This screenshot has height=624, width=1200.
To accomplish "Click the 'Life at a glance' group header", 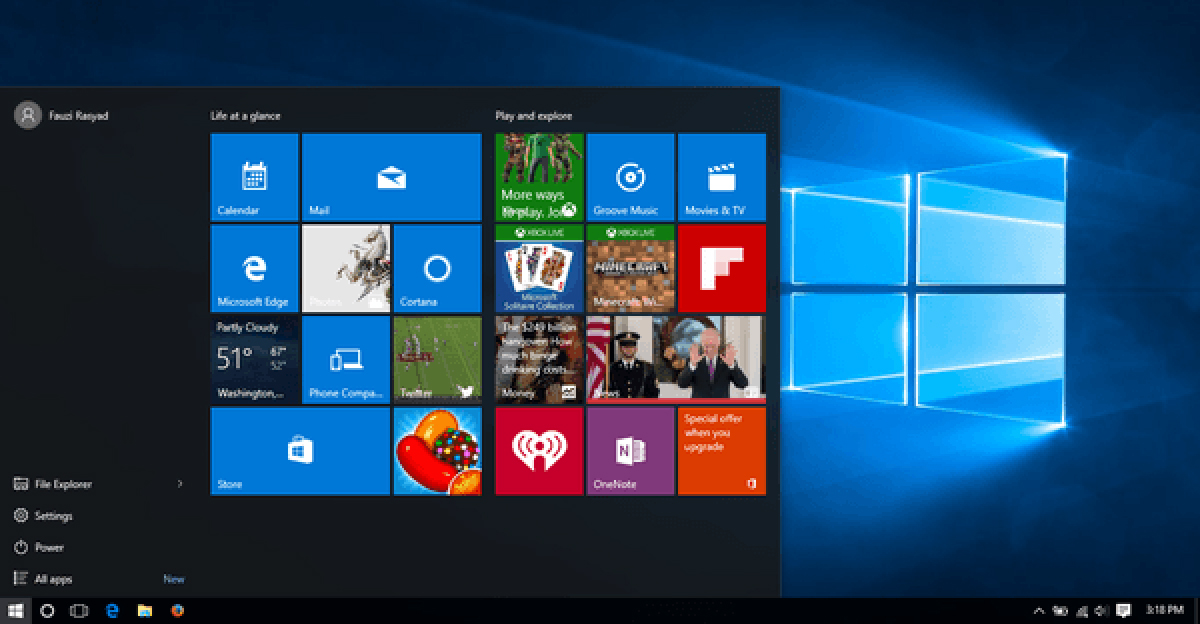I will (245, 116).
